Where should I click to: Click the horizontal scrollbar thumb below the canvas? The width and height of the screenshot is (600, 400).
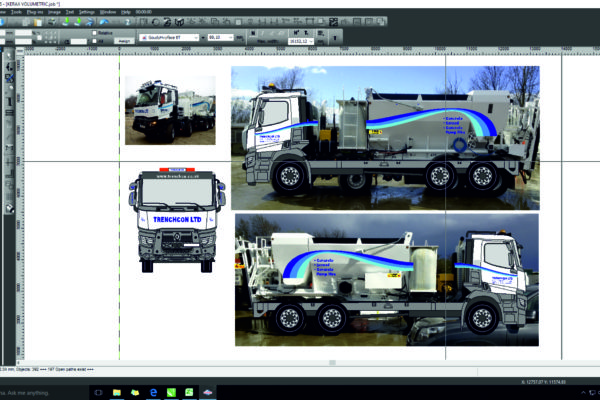(x=333, y=362)
